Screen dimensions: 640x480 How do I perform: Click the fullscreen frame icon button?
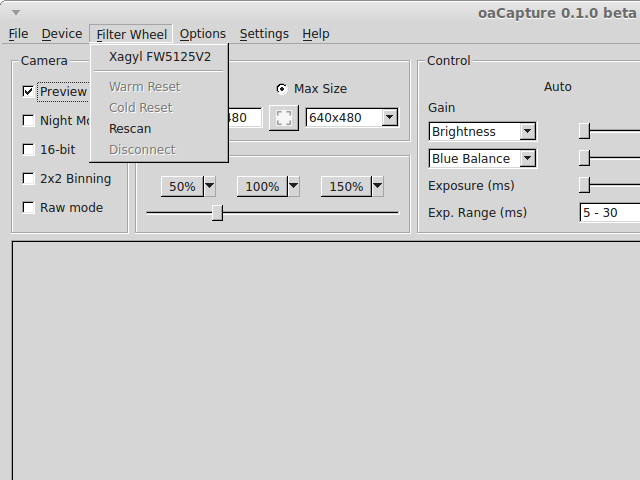[x=284, y=118]
